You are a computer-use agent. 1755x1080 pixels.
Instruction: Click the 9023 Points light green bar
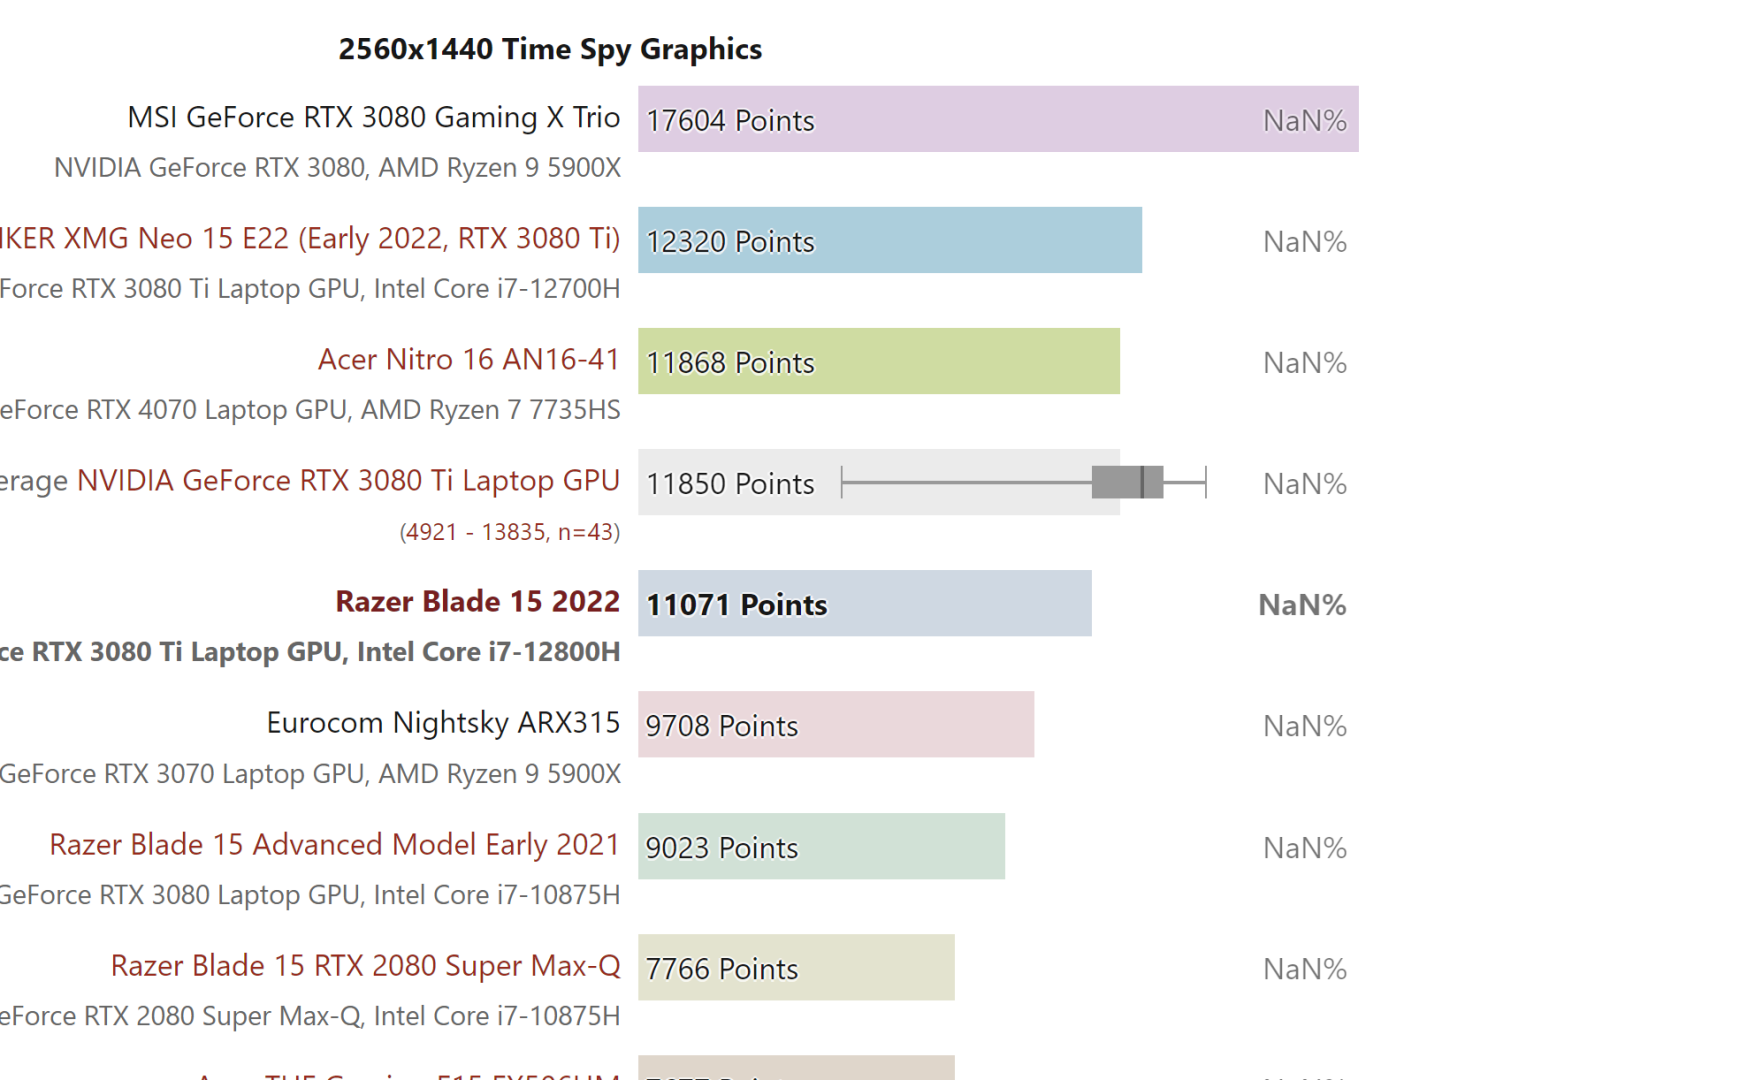[821, 847]
